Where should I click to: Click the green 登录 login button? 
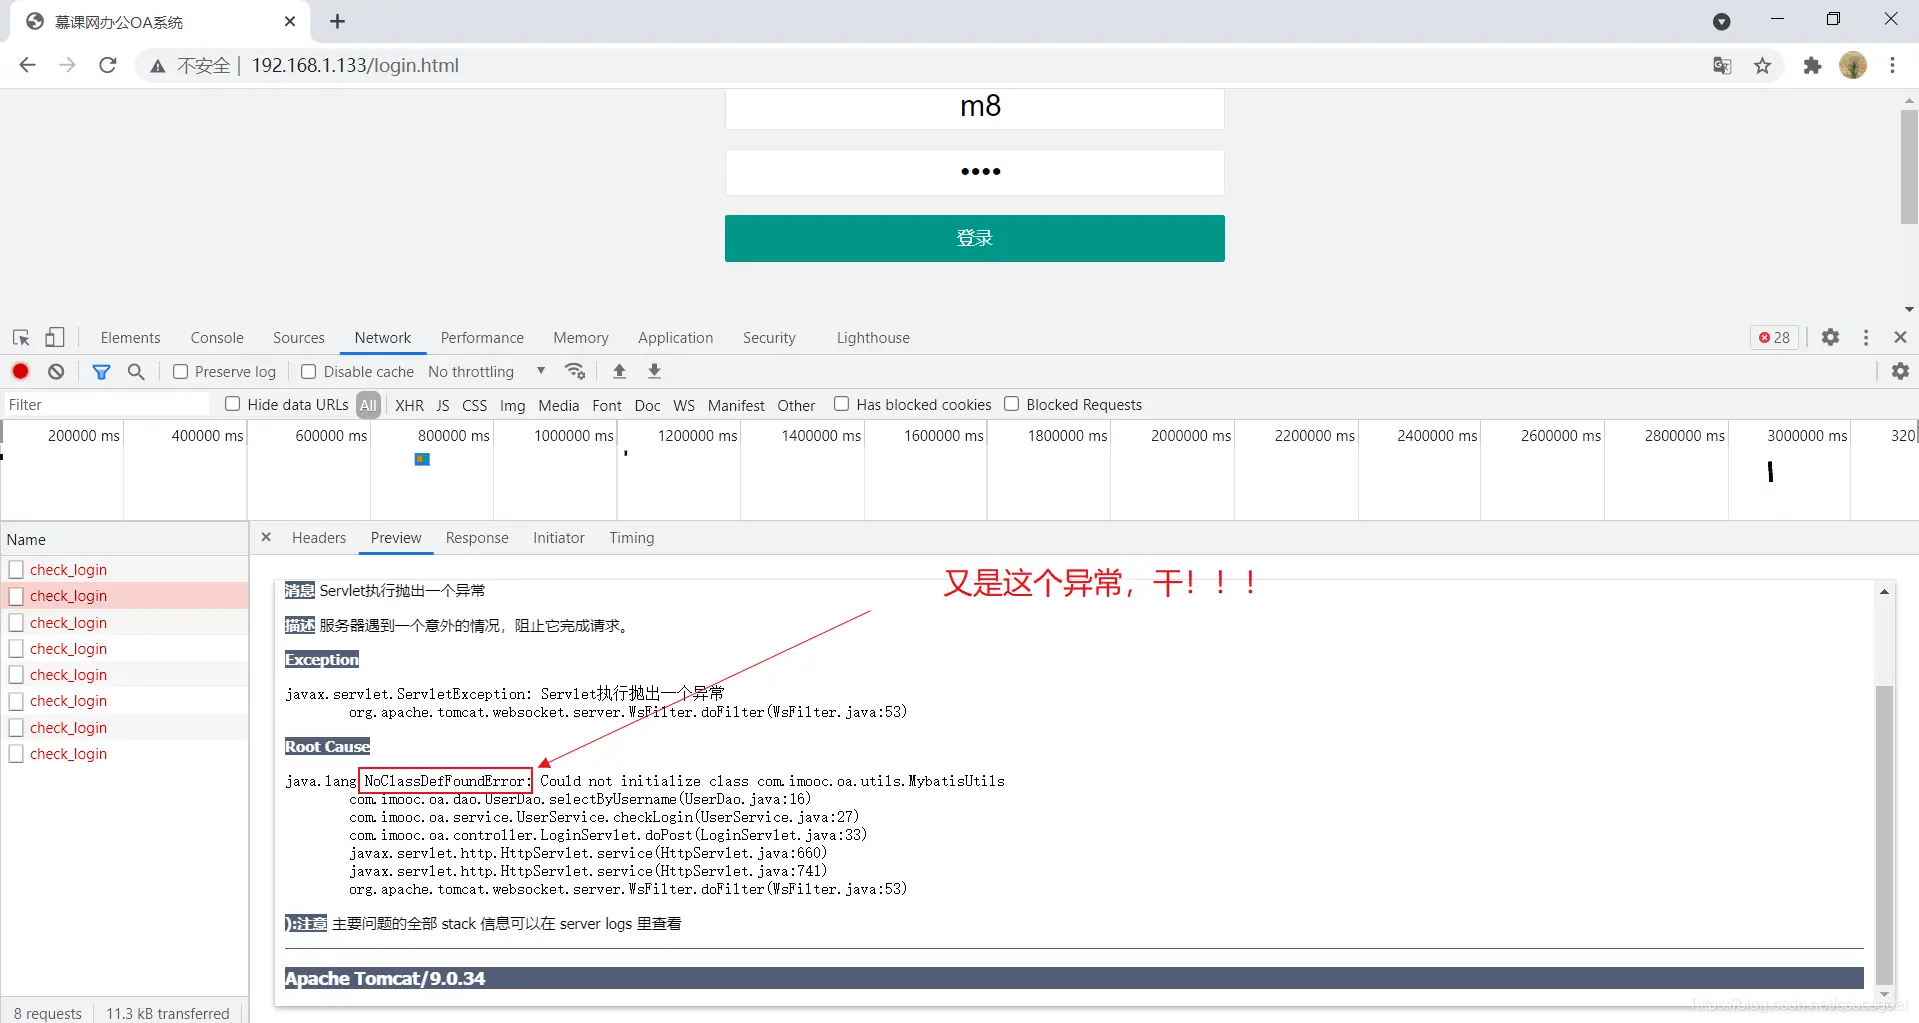click(975, 238)
